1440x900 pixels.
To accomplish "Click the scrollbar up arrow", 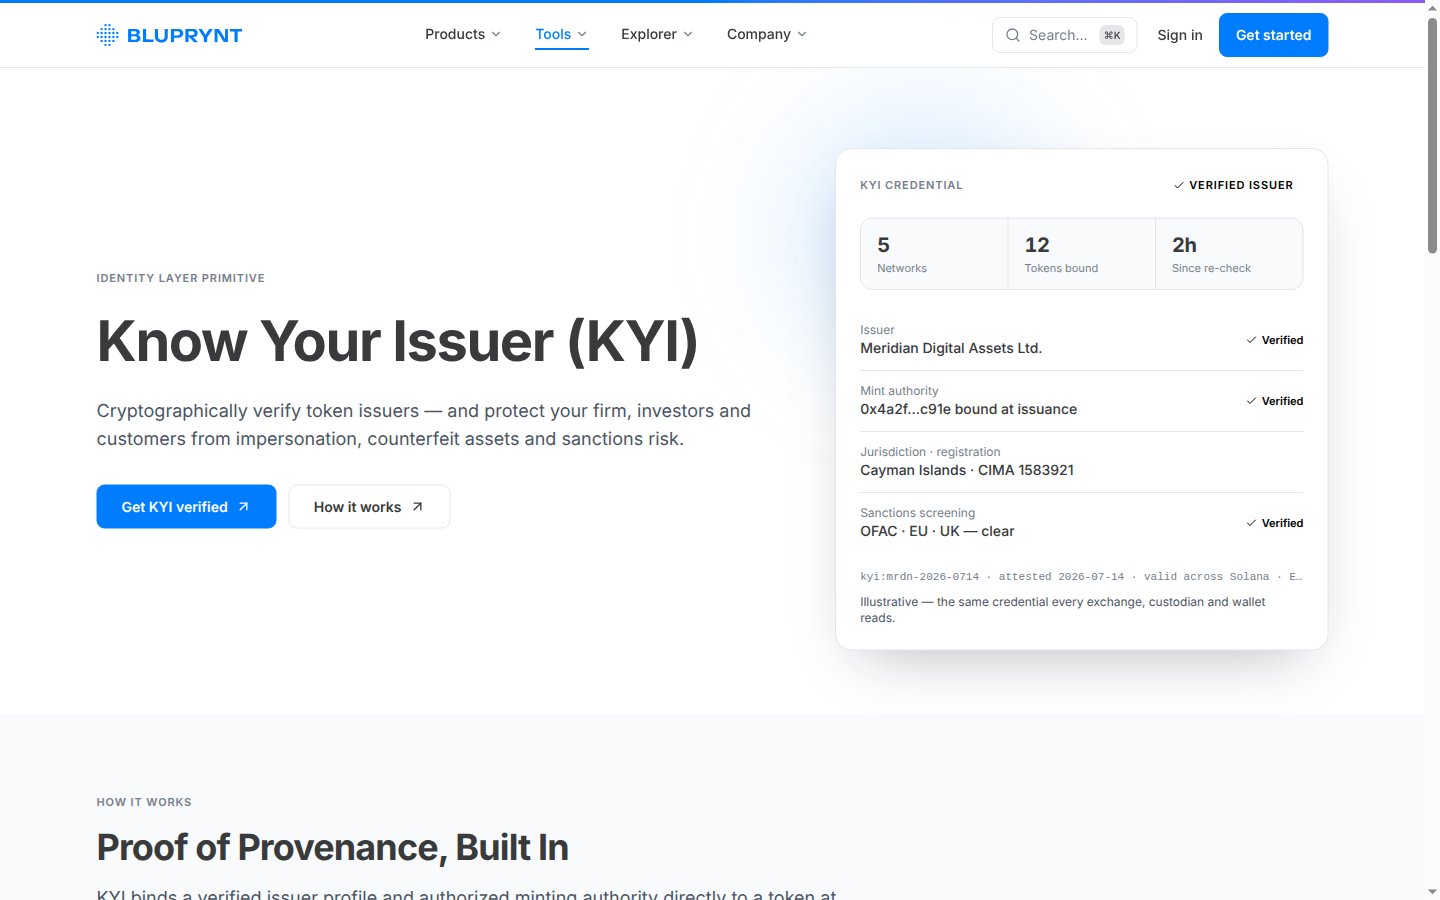I will (x=1432, y=8).
